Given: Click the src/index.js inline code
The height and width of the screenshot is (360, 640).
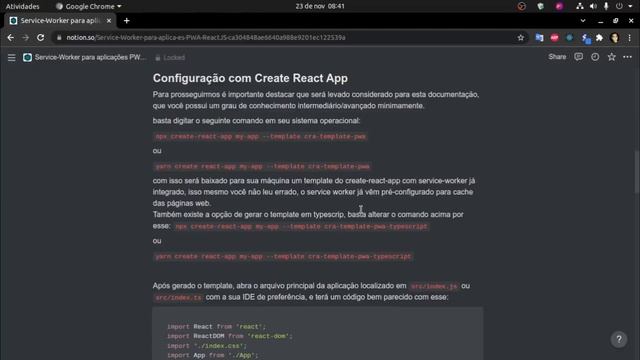Looking at the screenshot, I should coord(433,286).
